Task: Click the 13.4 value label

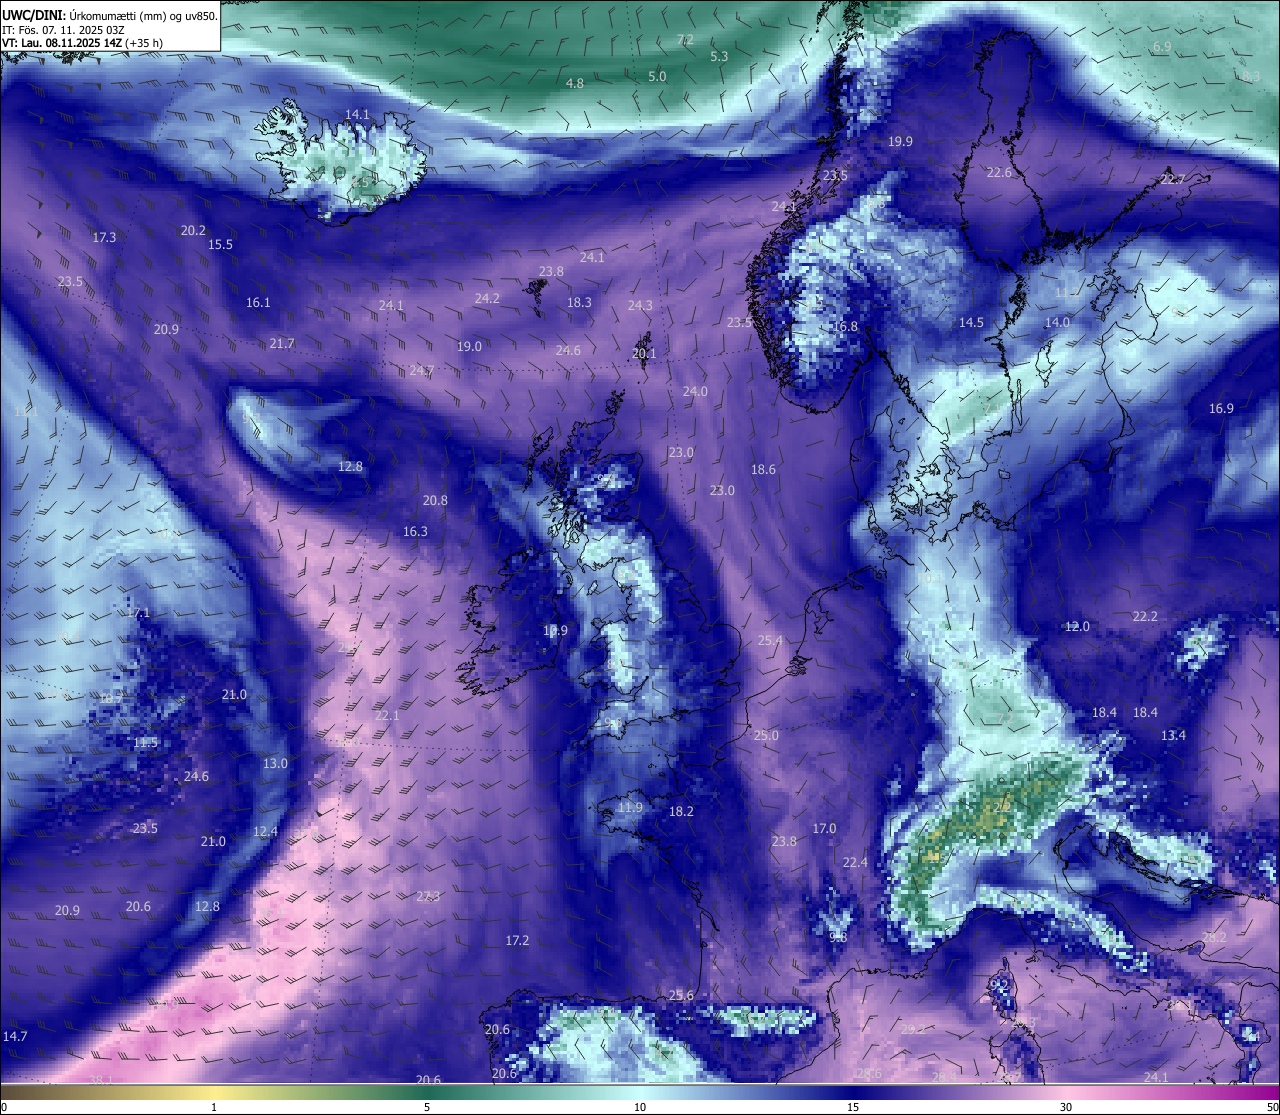Action: [1173, 736]
